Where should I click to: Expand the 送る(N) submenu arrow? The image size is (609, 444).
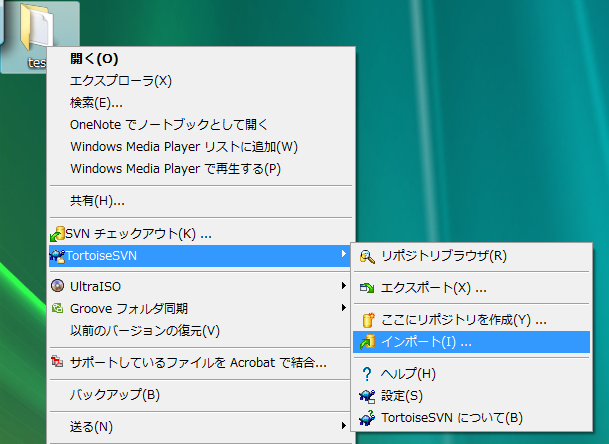343,426
